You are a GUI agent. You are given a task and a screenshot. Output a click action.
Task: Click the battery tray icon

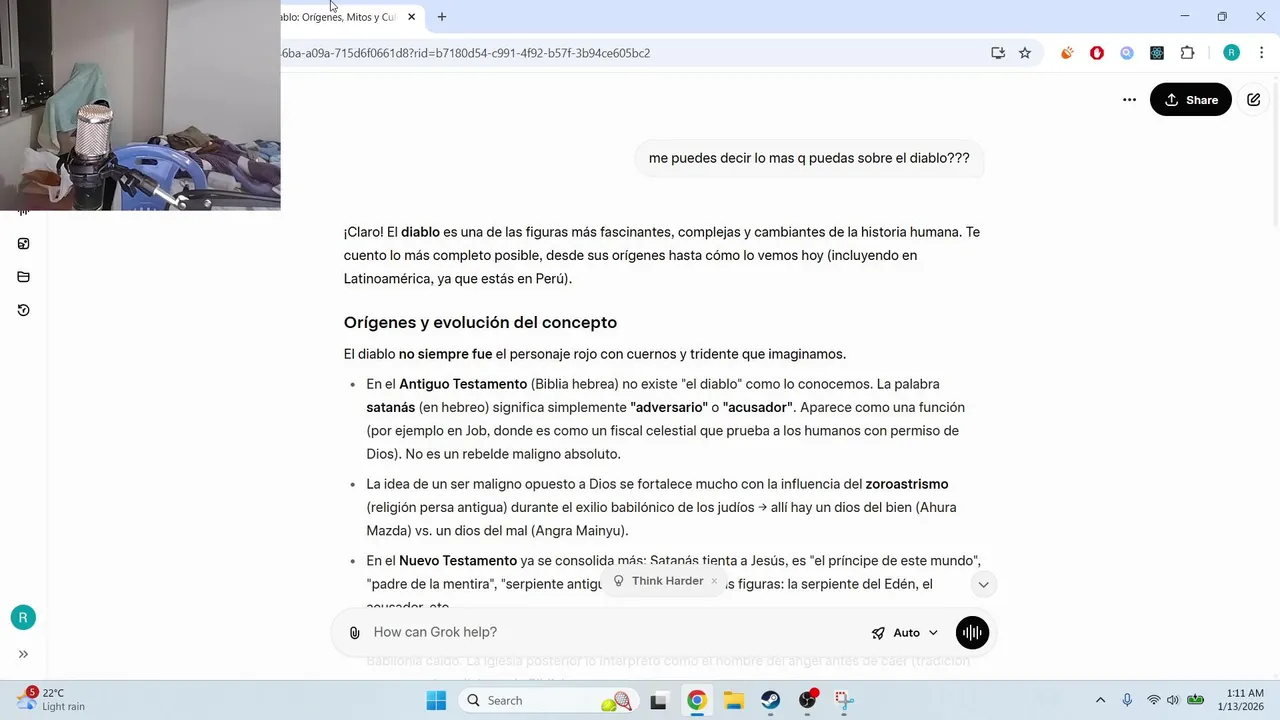tap(1195, 700)
